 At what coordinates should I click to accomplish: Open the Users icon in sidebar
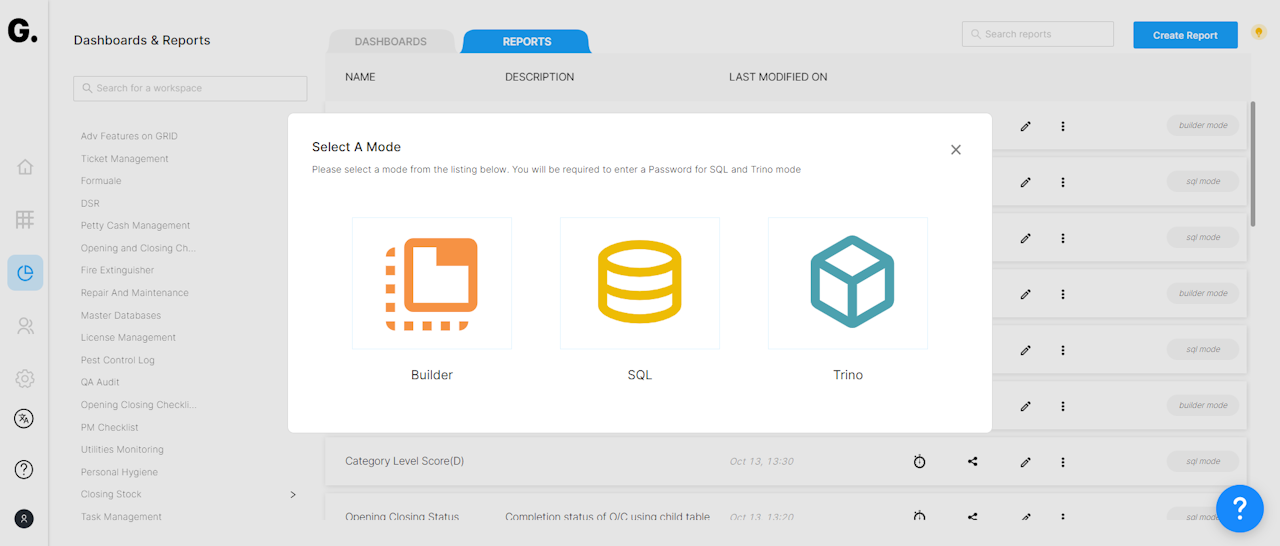(x=25, y=326)
